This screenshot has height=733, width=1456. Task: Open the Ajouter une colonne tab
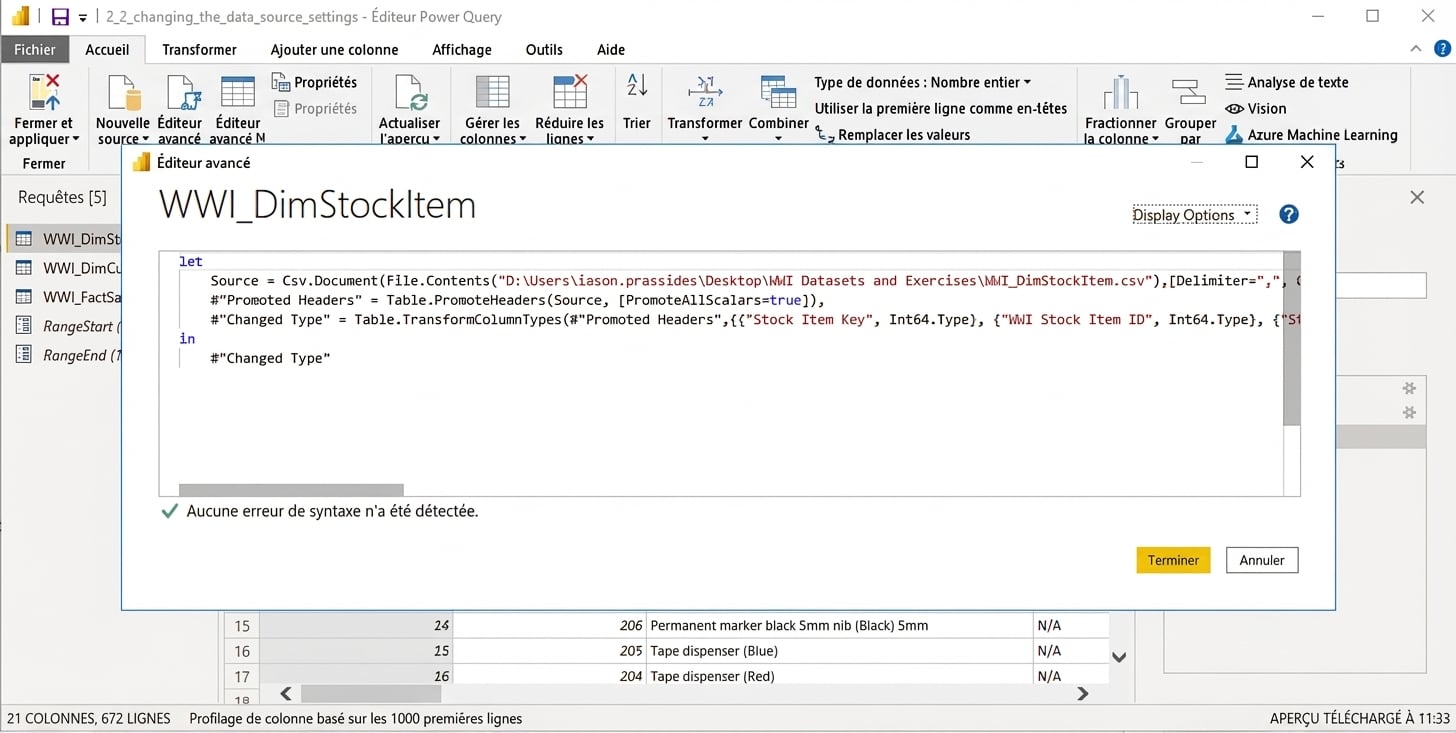click(x=335, y=49)
